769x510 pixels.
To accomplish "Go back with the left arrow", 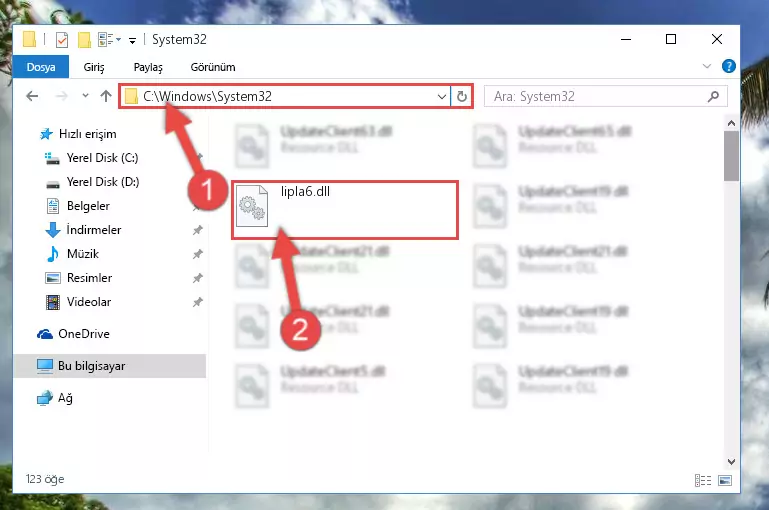I will pyautogui.click(x=32, y=96).
